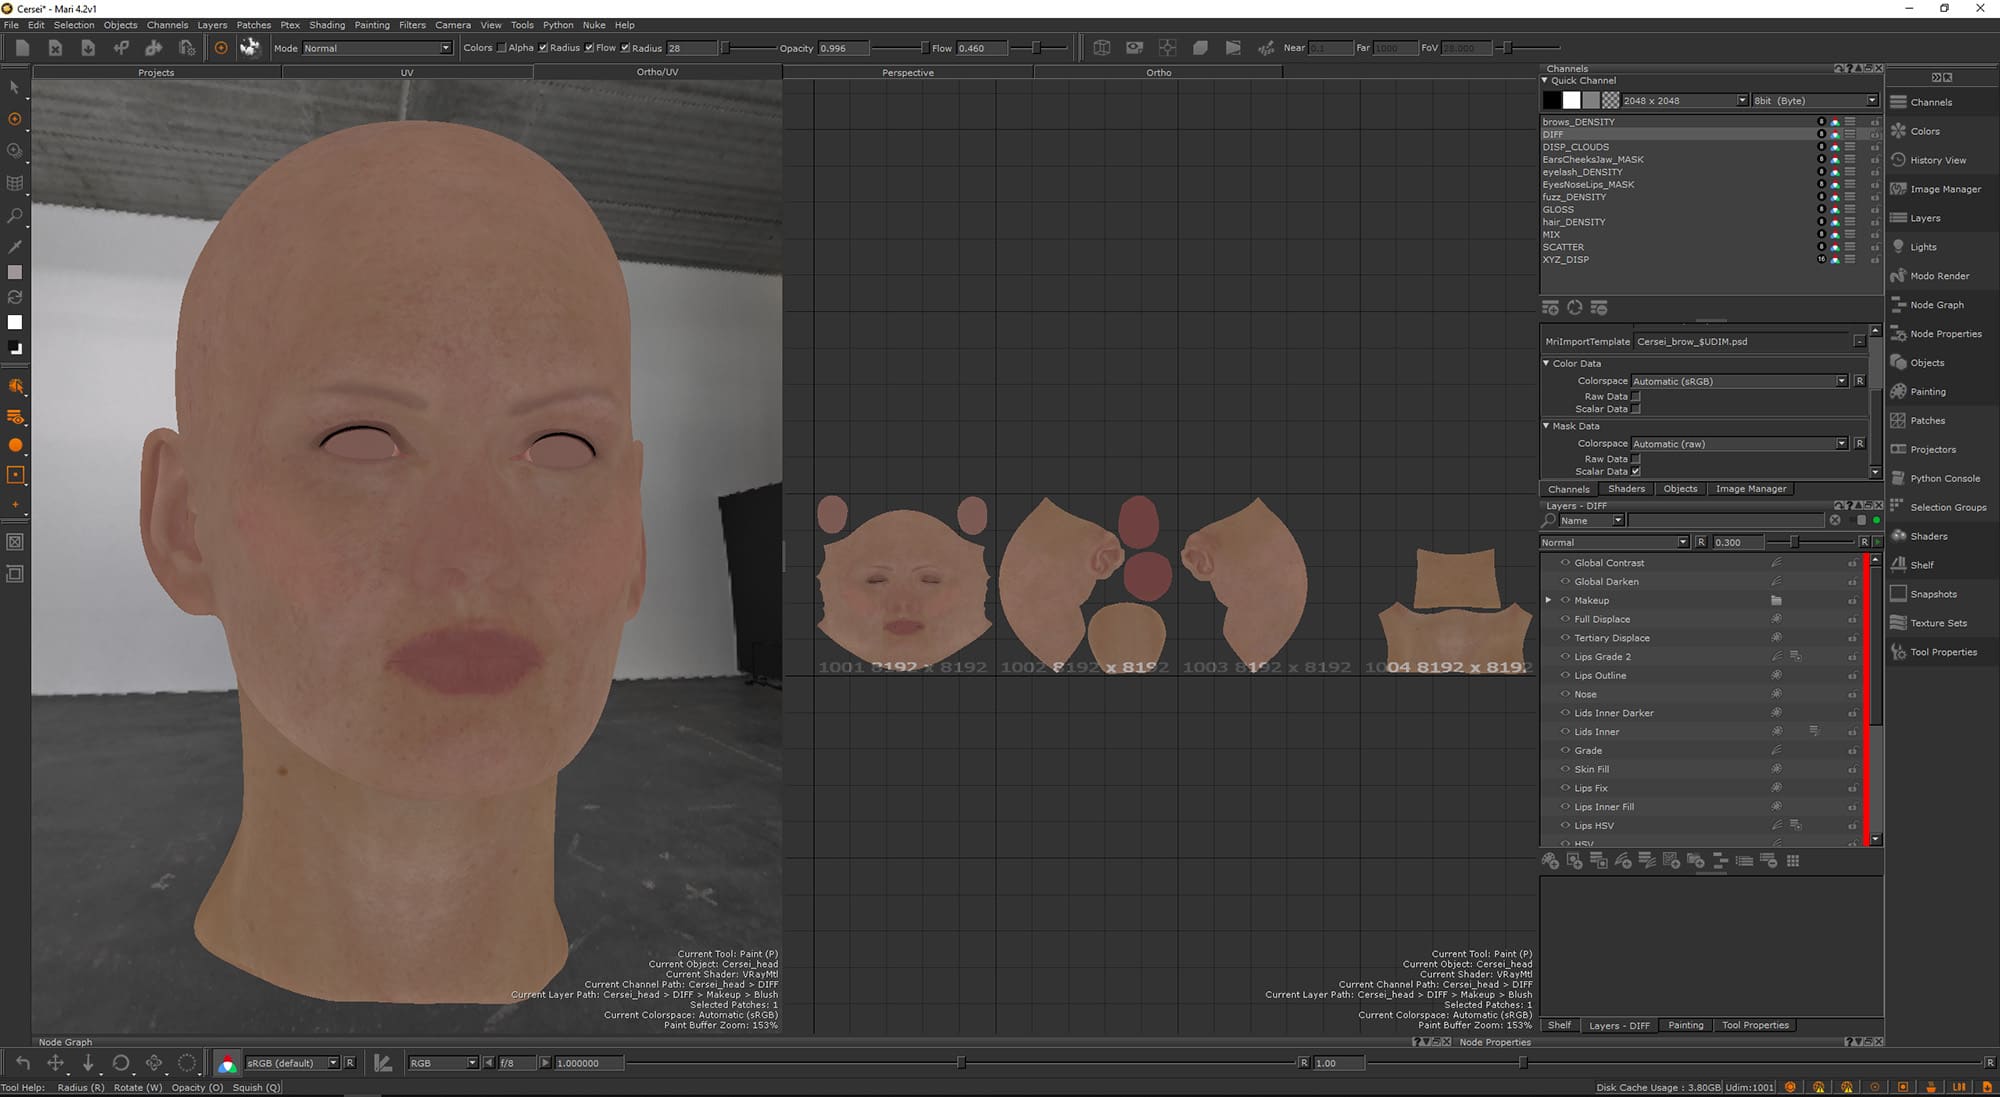Open the Node Graph palette icon

(x=1898, y=305)
